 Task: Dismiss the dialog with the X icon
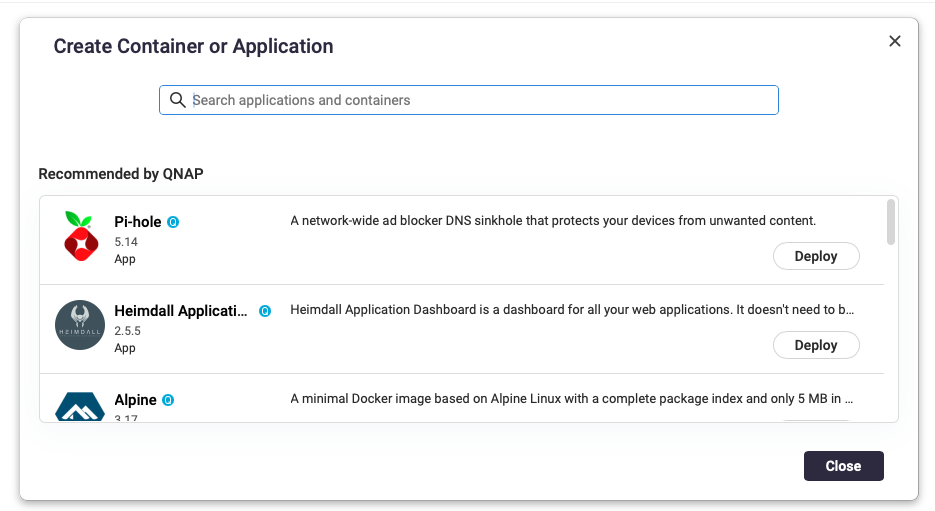[894, 41]
